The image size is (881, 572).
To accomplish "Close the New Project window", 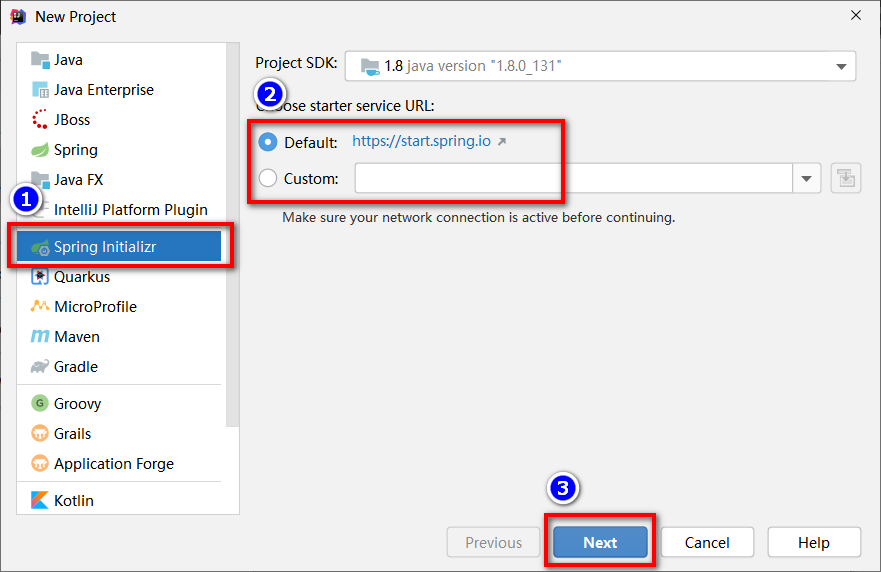I will pyautogui.click(x=856, y=15).
